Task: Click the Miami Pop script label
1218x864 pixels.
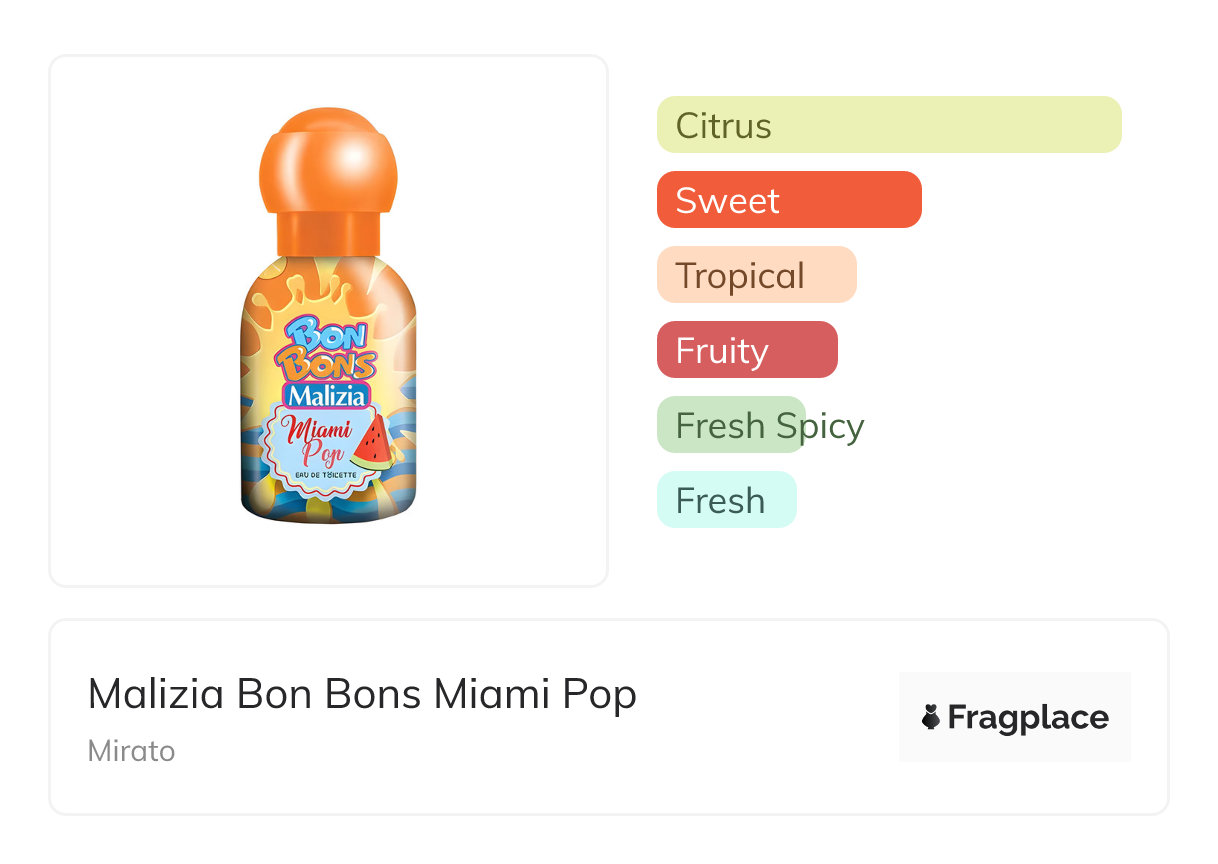Action: [318, 440]
